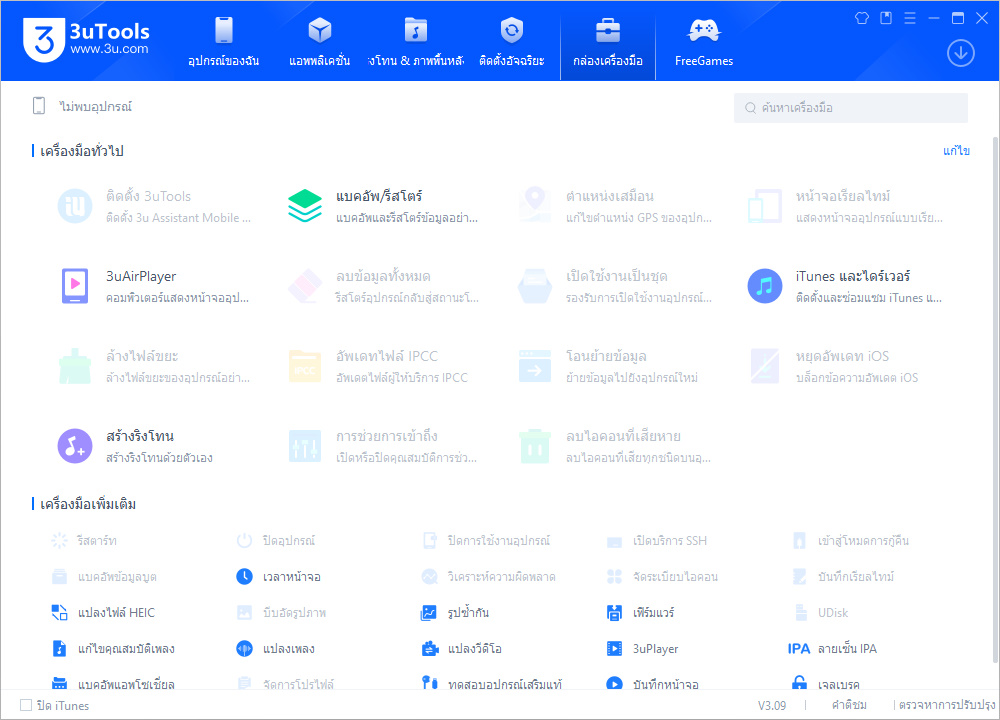Click the compress photos entry

coord(281,613)
